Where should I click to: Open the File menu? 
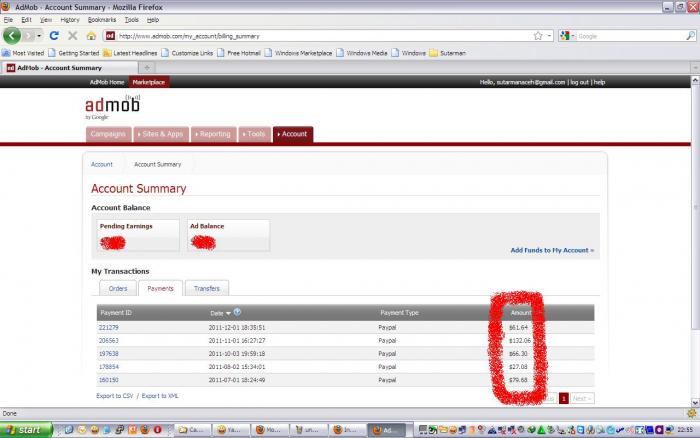click(8, 20)
